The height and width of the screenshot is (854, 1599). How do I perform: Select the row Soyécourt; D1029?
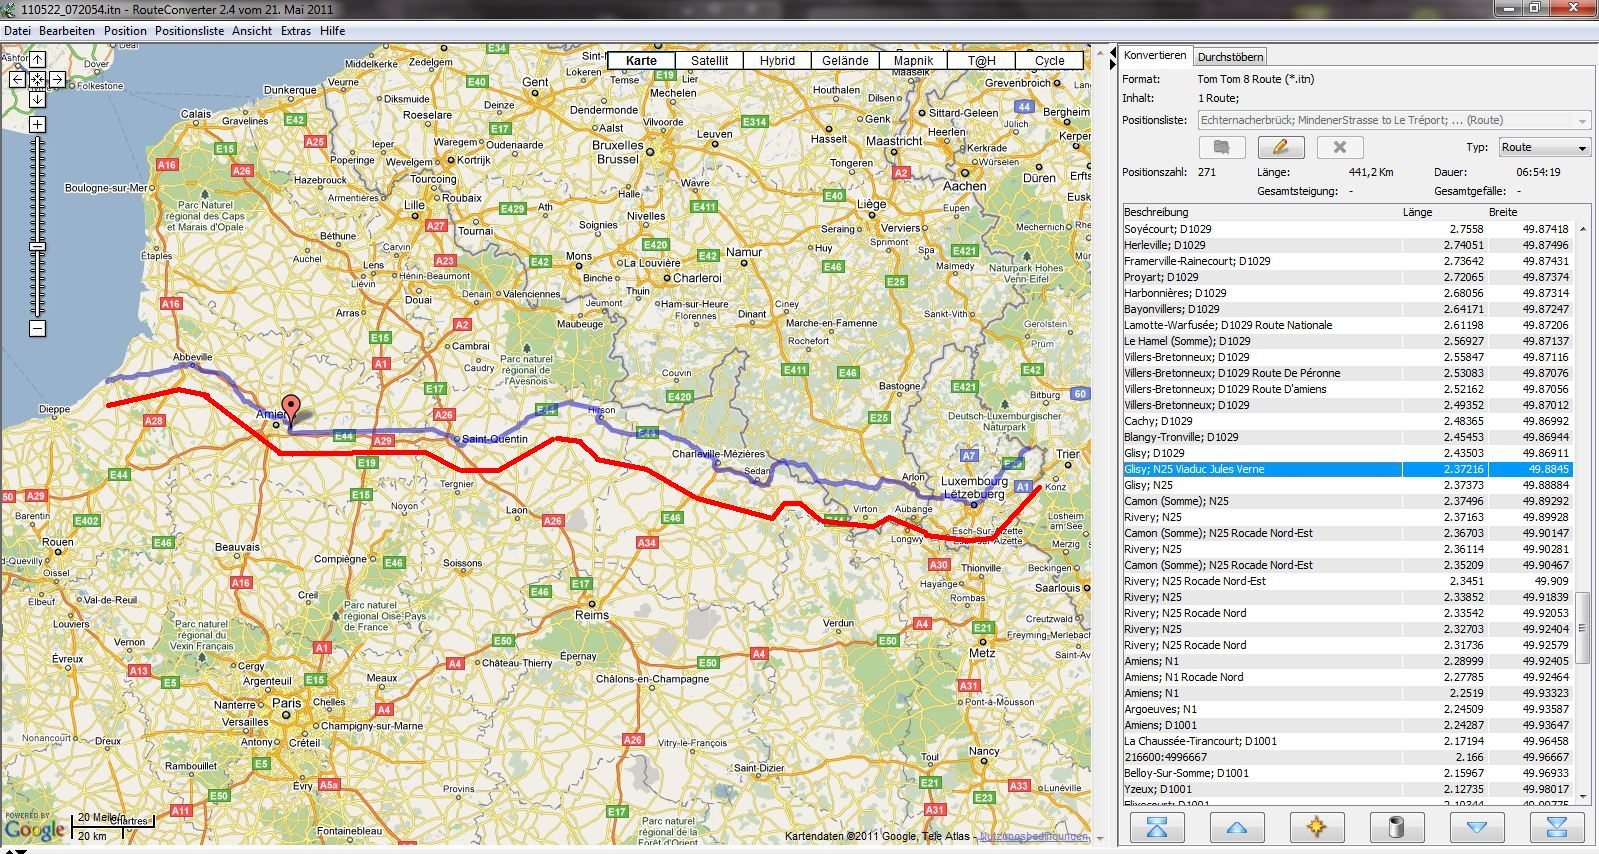[x=1348, y=229]
